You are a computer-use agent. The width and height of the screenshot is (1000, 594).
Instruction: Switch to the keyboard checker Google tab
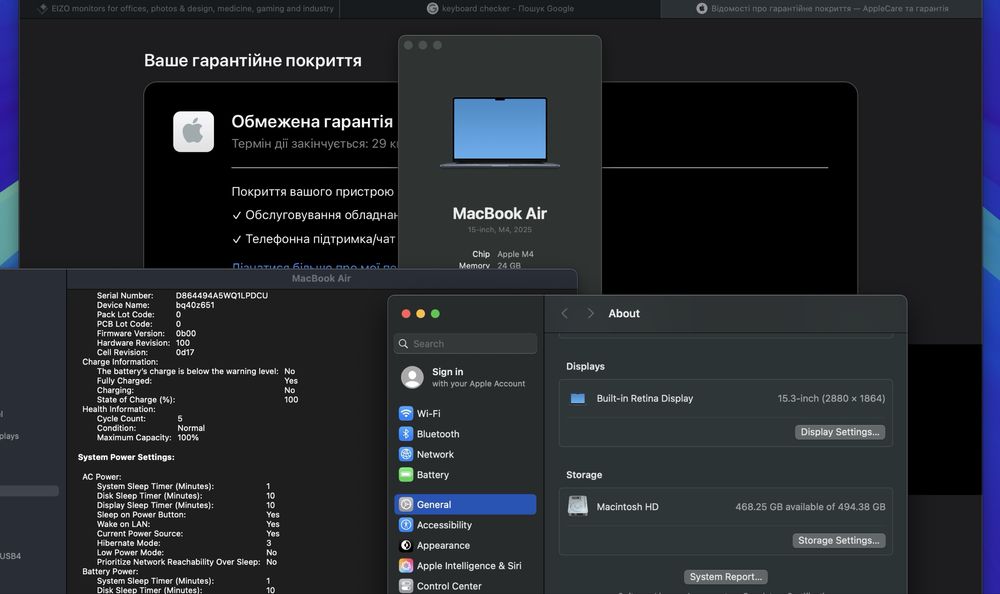pos(500,8)
